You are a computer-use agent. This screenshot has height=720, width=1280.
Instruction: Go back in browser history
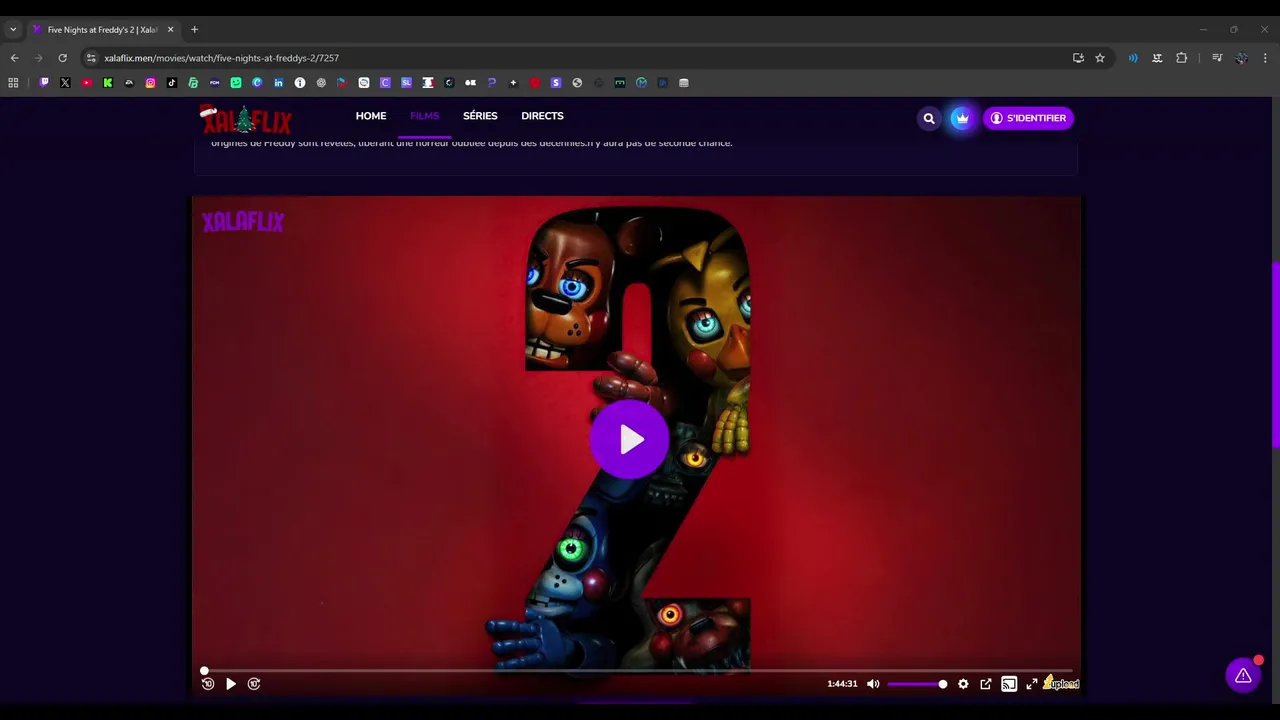click(14, 58)
